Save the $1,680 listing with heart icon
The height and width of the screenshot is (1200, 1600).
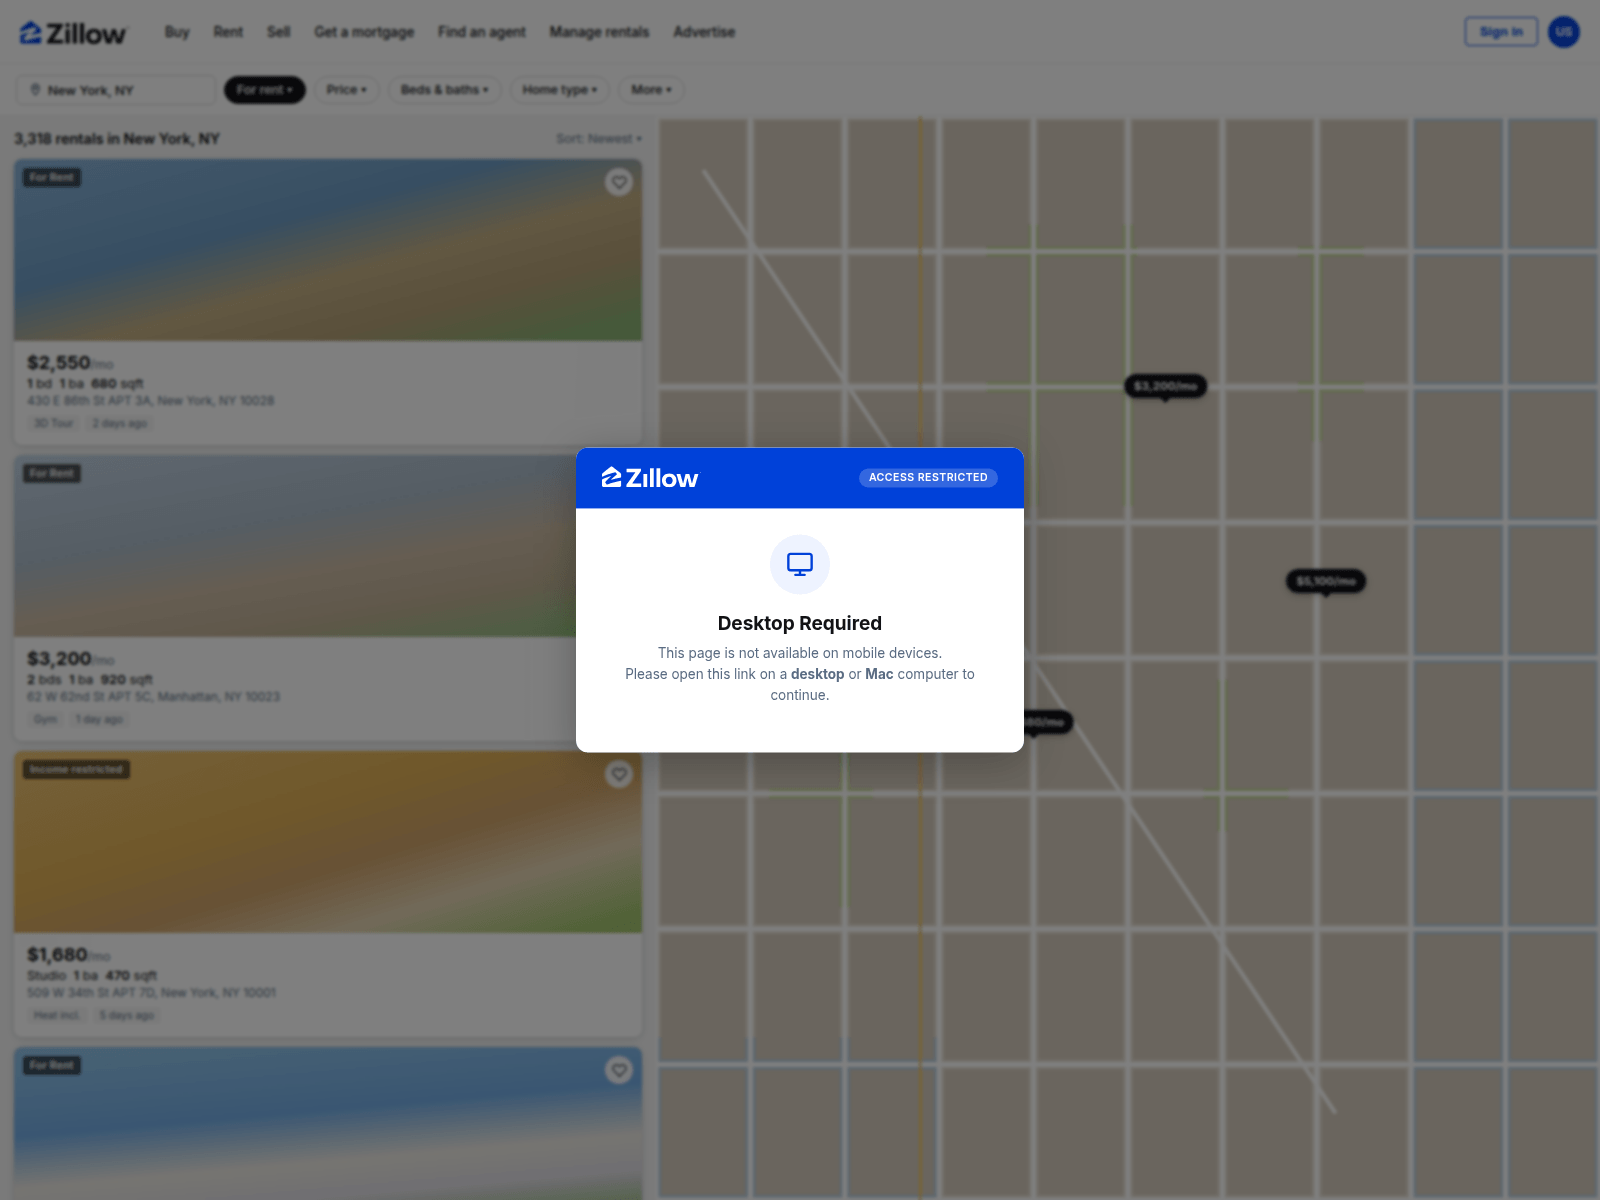[x=619, y=774]
